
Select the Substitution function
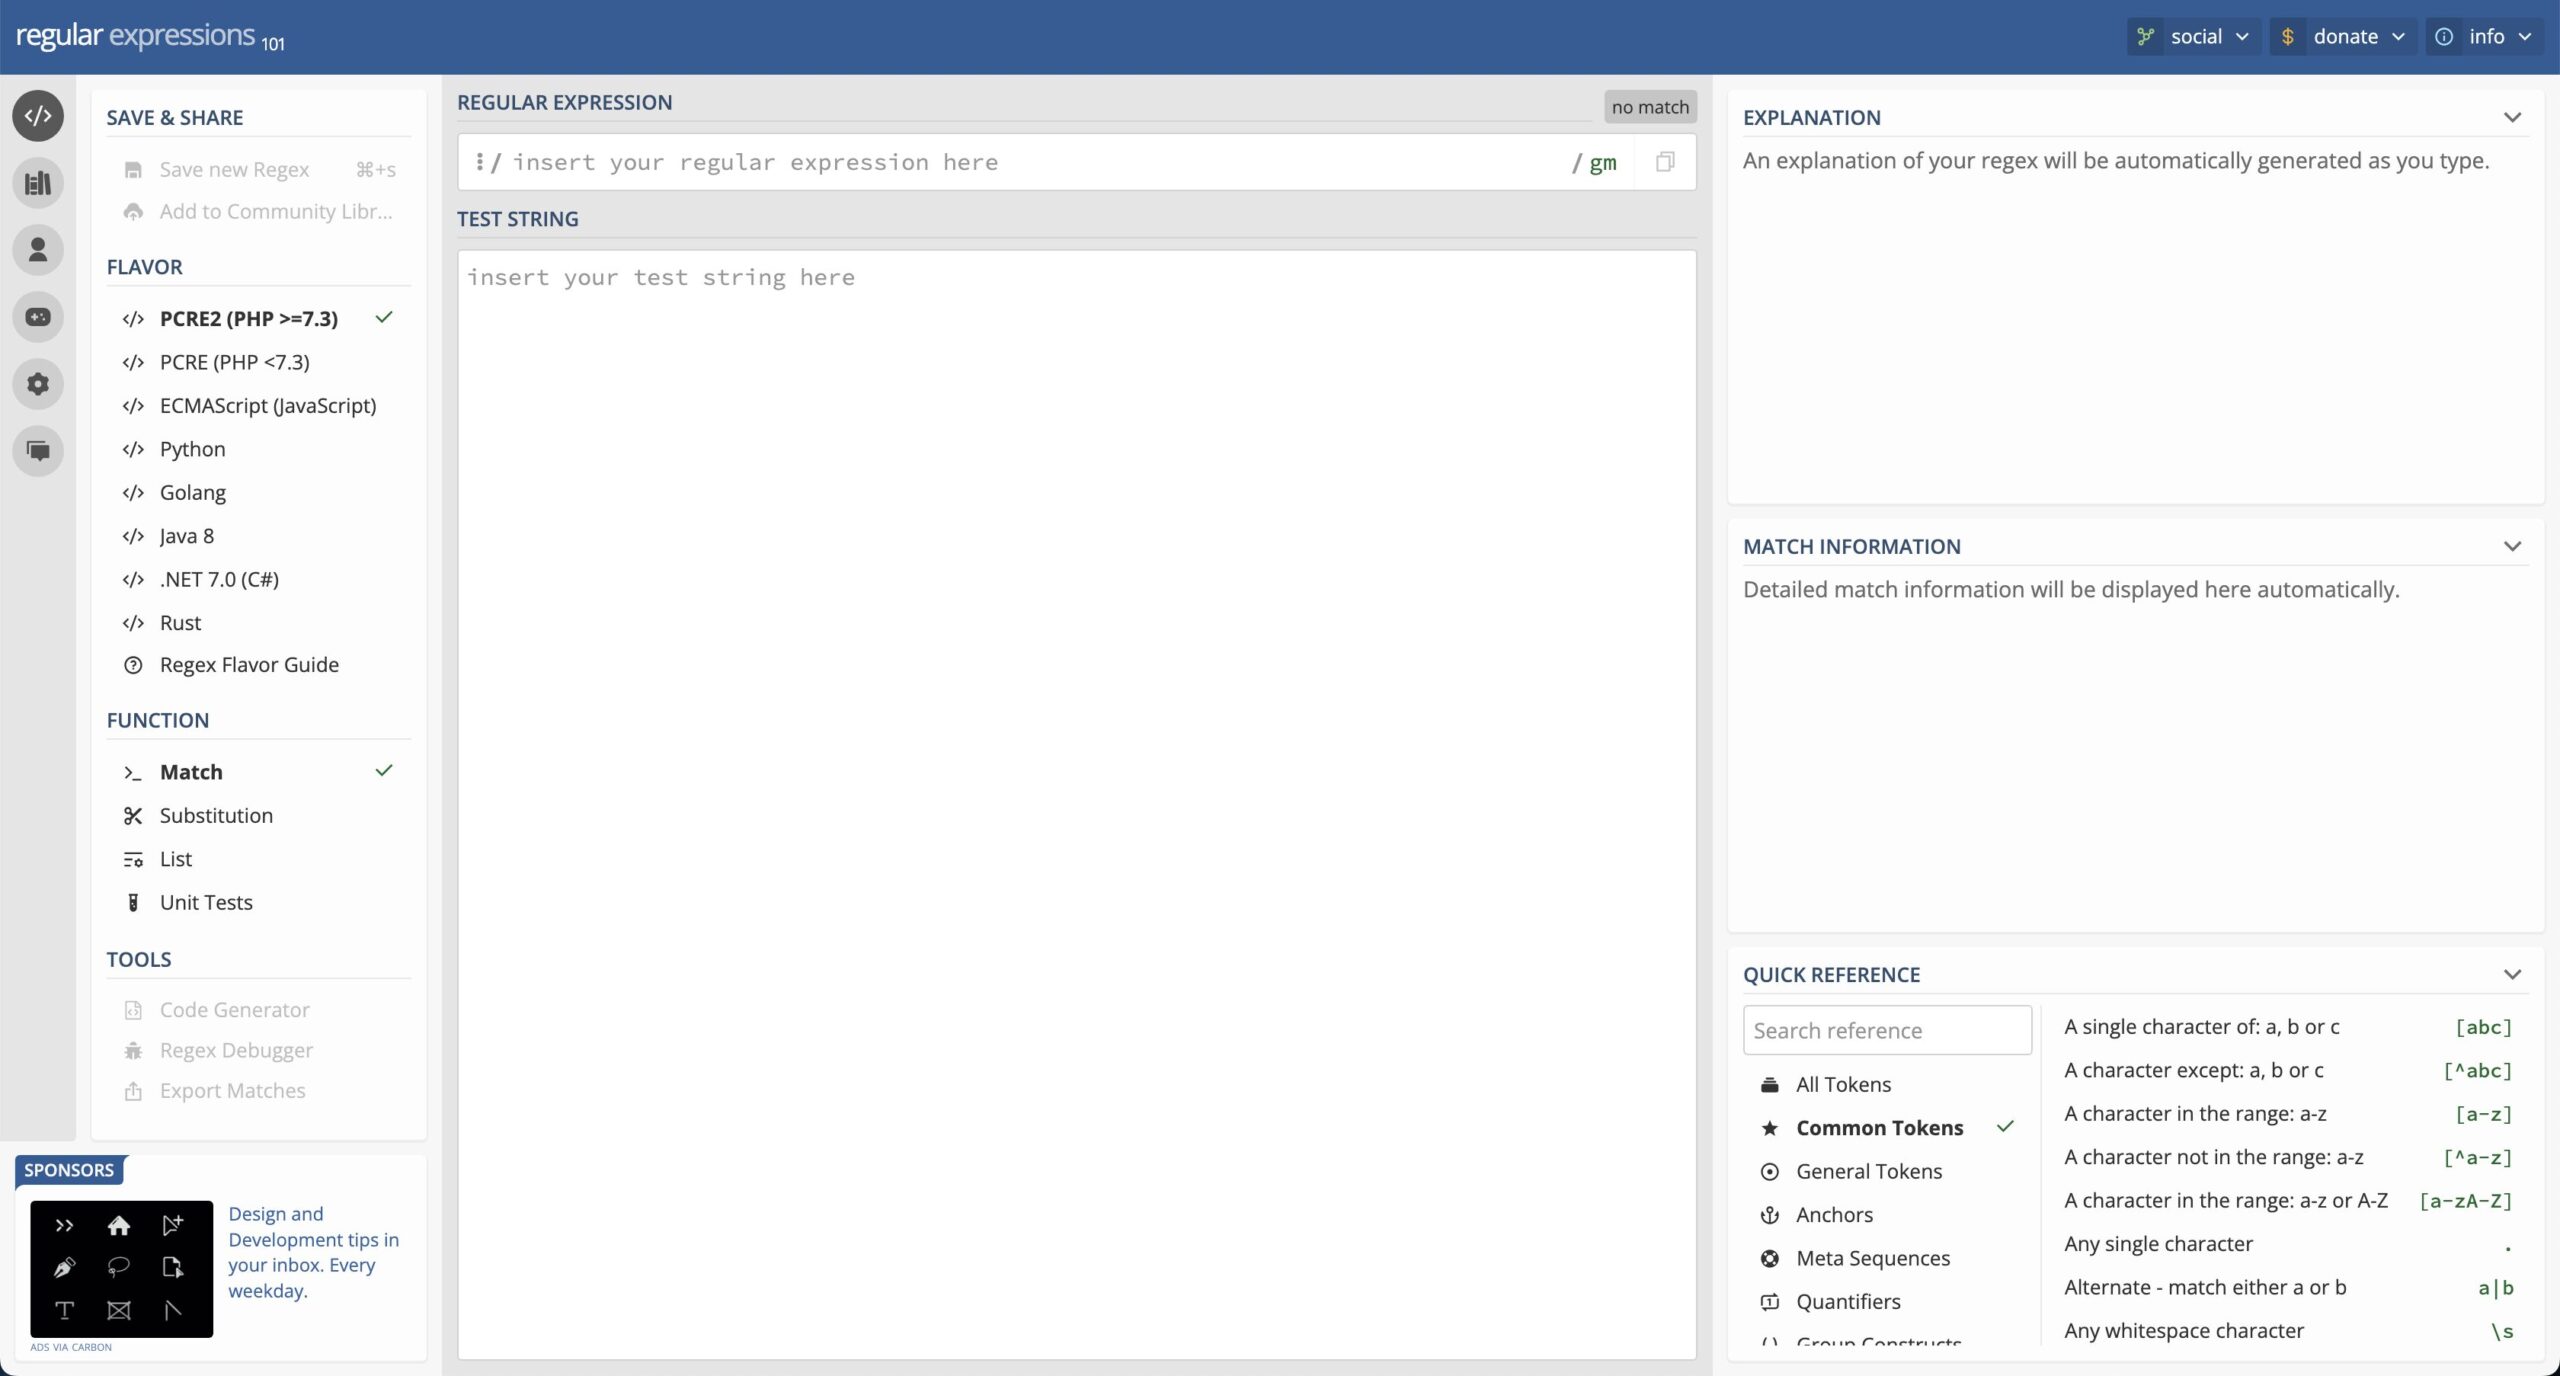[217, 815]
